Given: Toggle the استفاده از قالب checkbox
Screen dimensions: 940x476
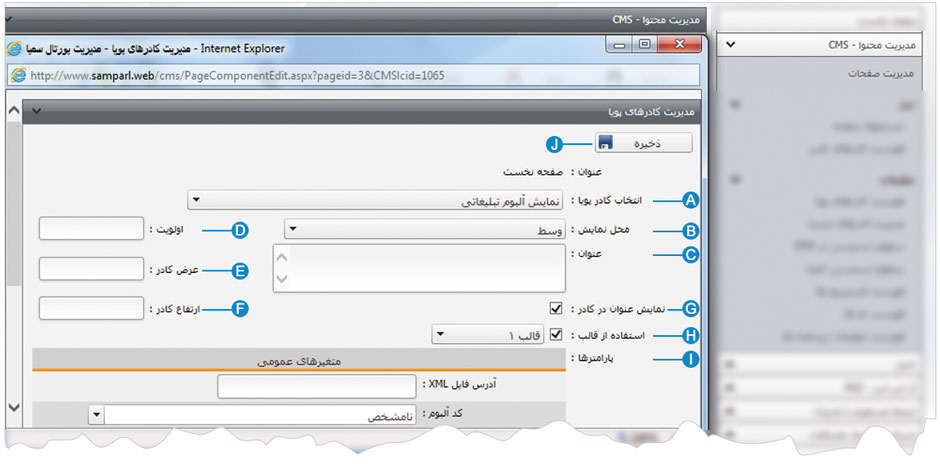Looking at the screenshot, I should coord(555,335).
